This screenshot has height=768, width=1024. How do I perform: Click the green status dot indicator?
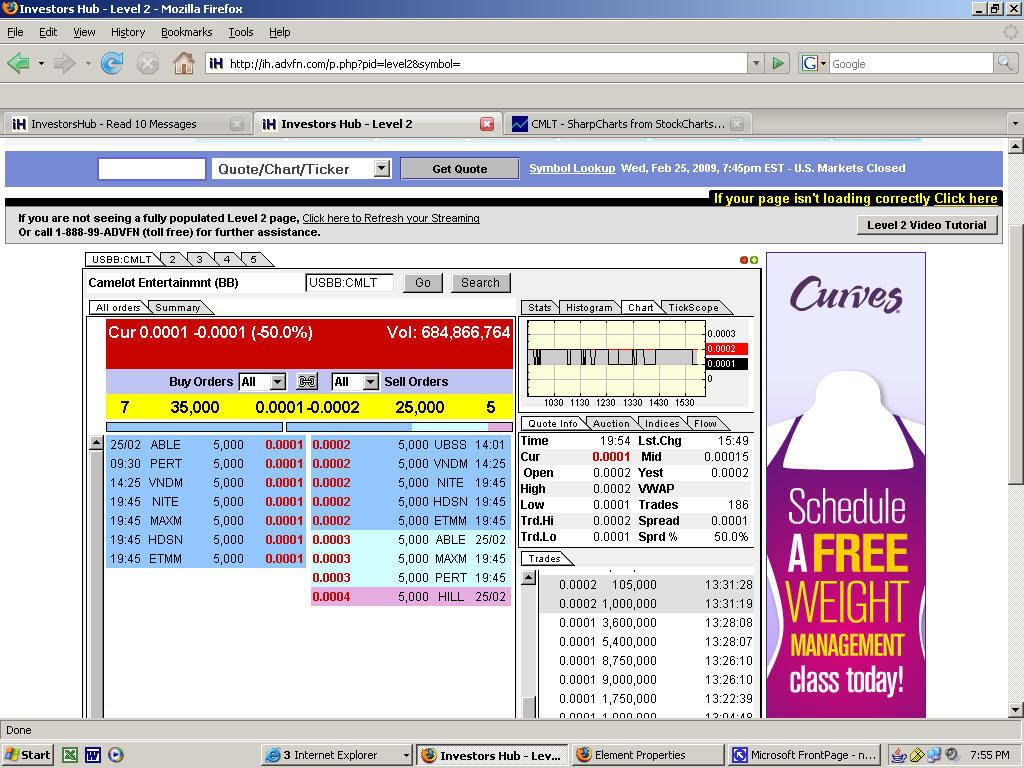(754, 260)
